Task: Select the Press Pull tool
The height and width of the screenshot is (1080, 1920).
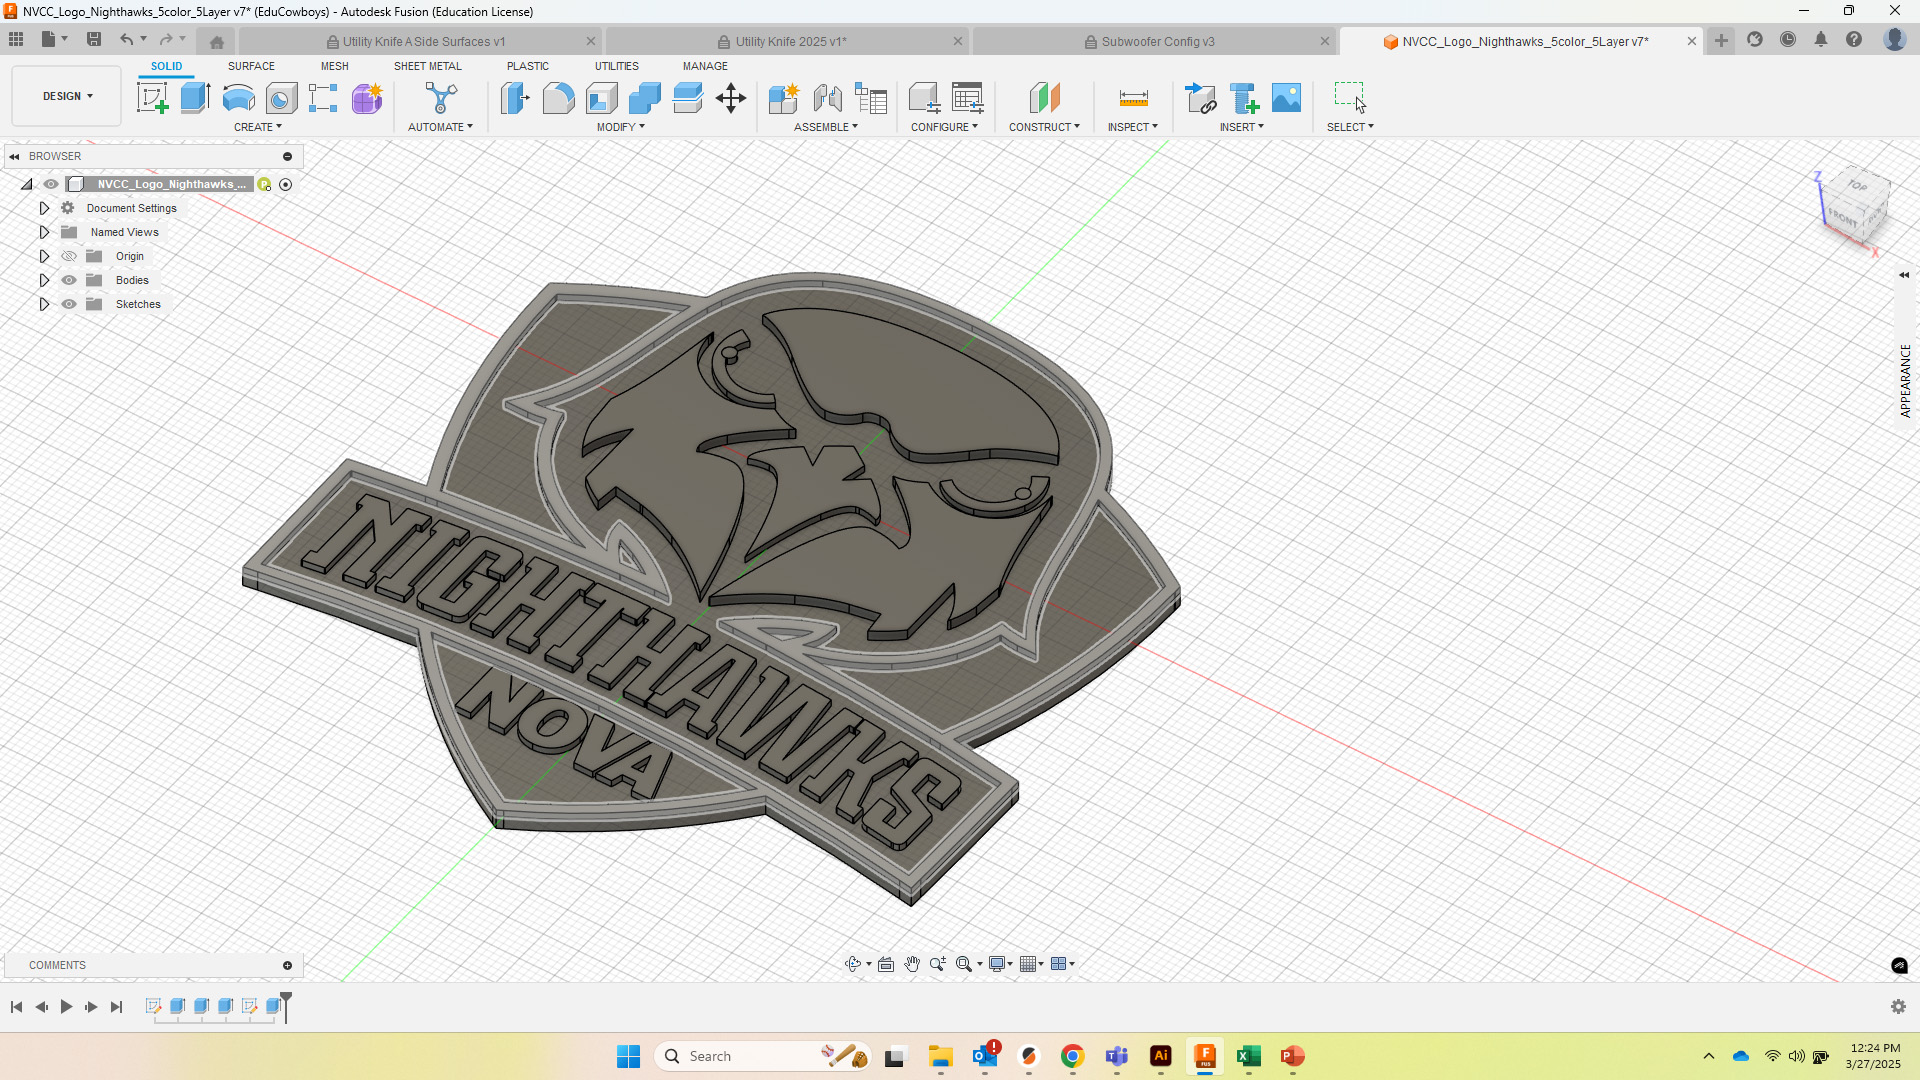Action: [515, 98]
